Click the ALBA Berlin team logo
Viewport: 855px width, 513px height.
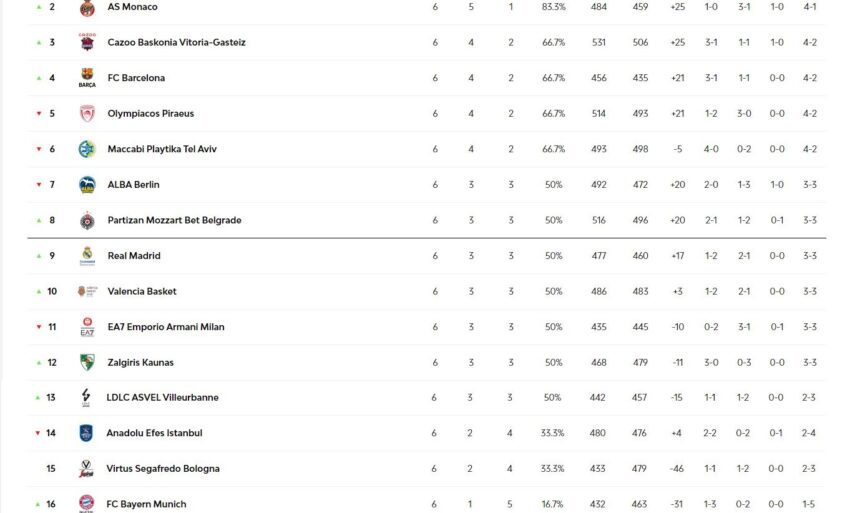pyautogui.click(x=87, y=185)
